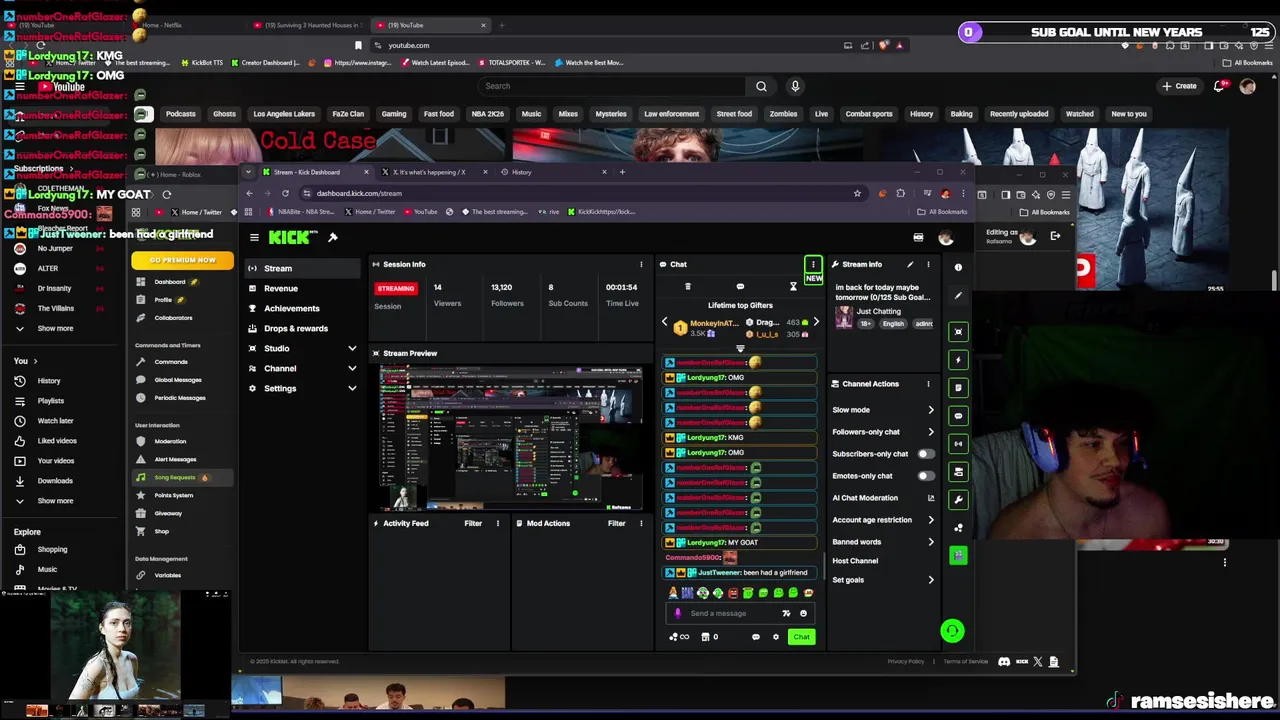This screenshot has width=1280, height=720.
Task: Open Moderation in the bot dashboard sidebar
Action: point(170,441)
